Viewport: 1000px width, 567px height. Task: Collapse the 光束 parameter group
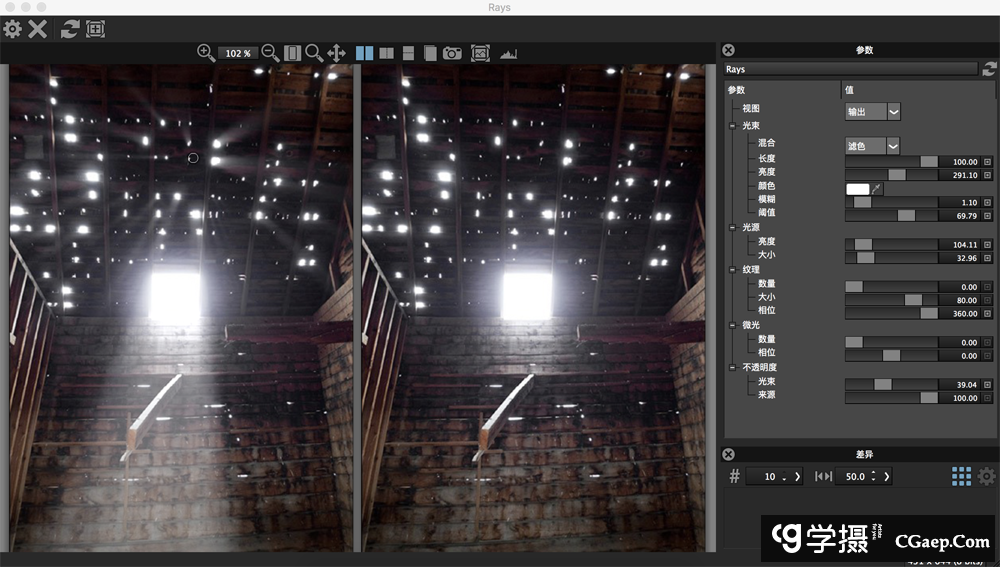(x=734, y=126)
